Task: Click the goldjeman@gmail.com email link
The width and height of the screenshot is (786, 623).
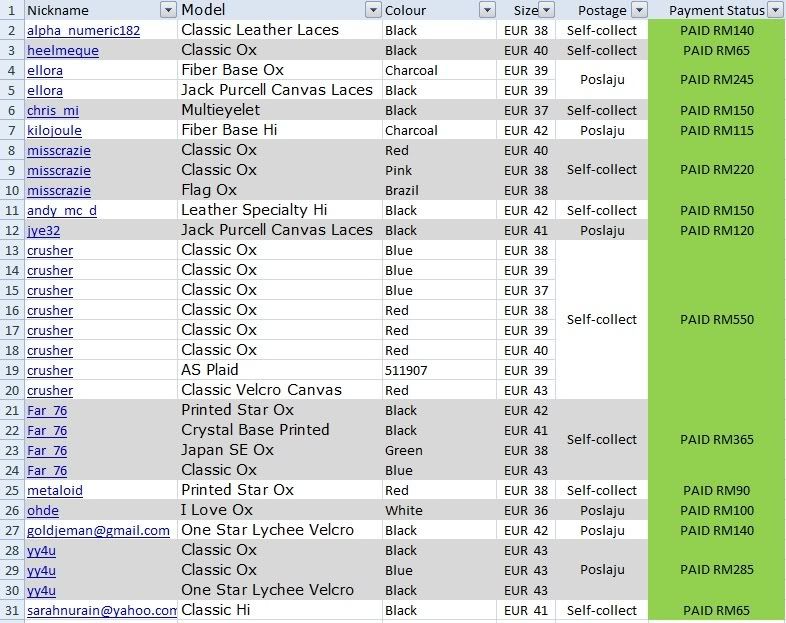Action: pos(98,531)
